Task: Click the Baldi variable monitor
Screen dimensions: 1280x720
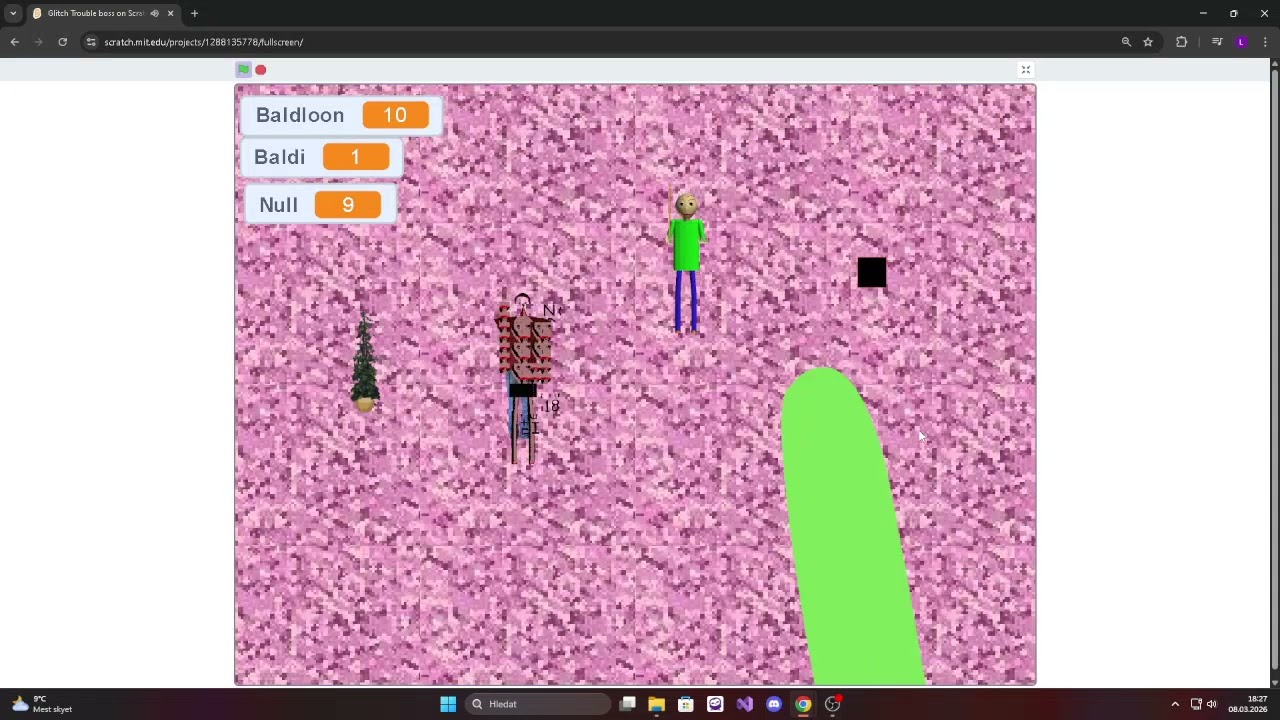Action: pos(321,157)
